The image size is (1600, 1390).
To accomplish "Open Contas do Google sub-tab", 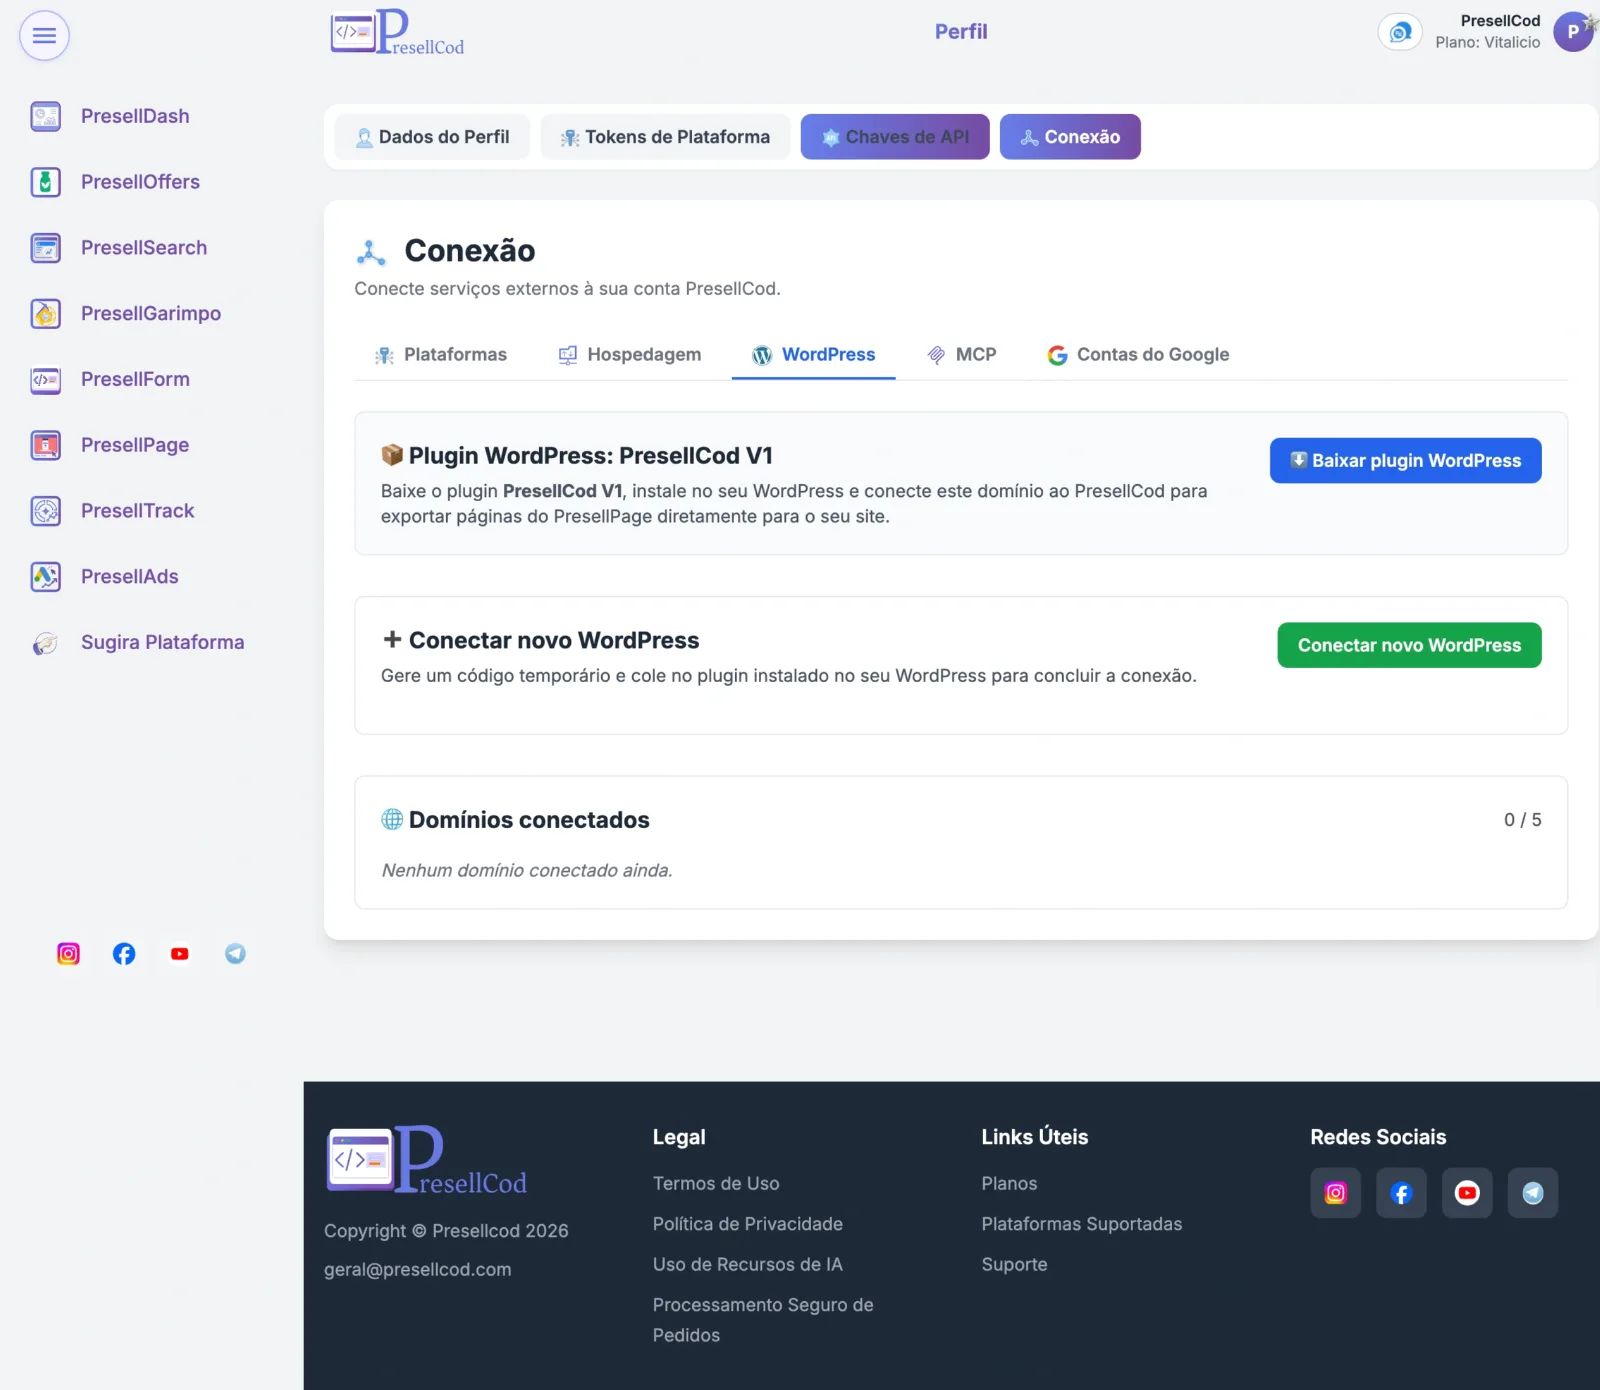I will coord(1139,355).
